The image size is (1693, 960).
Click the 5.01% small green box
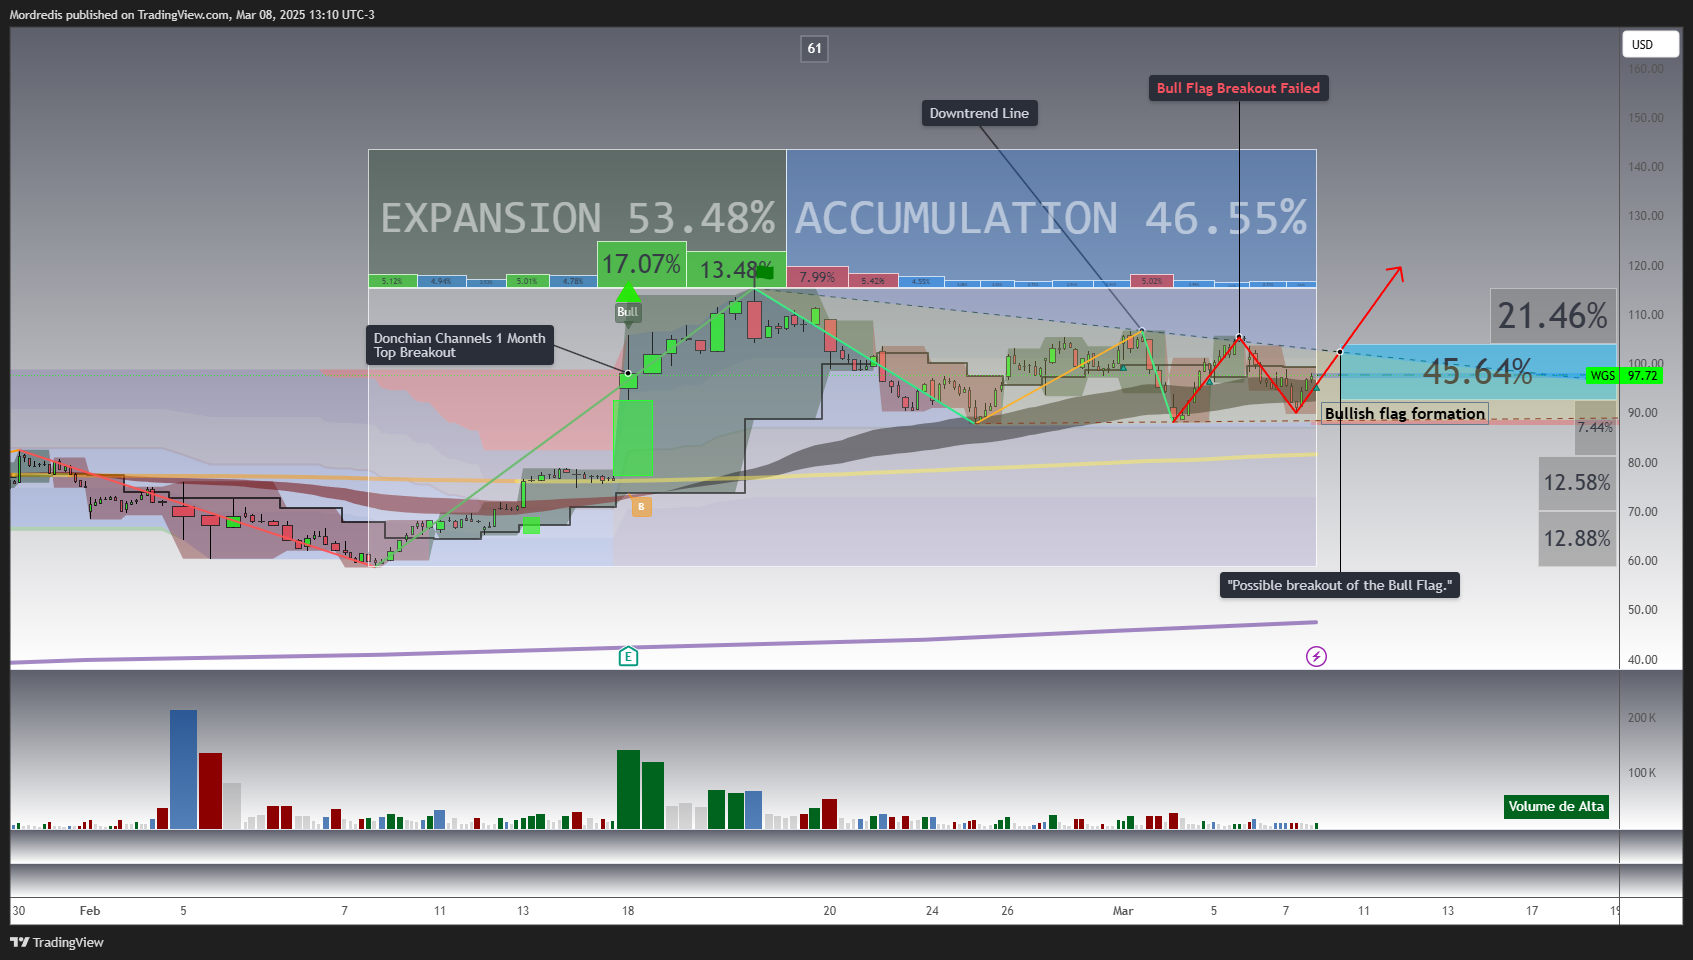coord(527,281)
